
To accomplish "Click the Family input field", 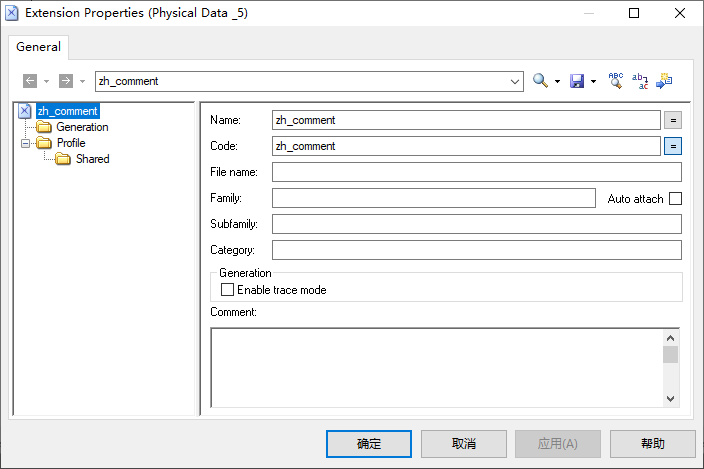I will pos(434,198).
